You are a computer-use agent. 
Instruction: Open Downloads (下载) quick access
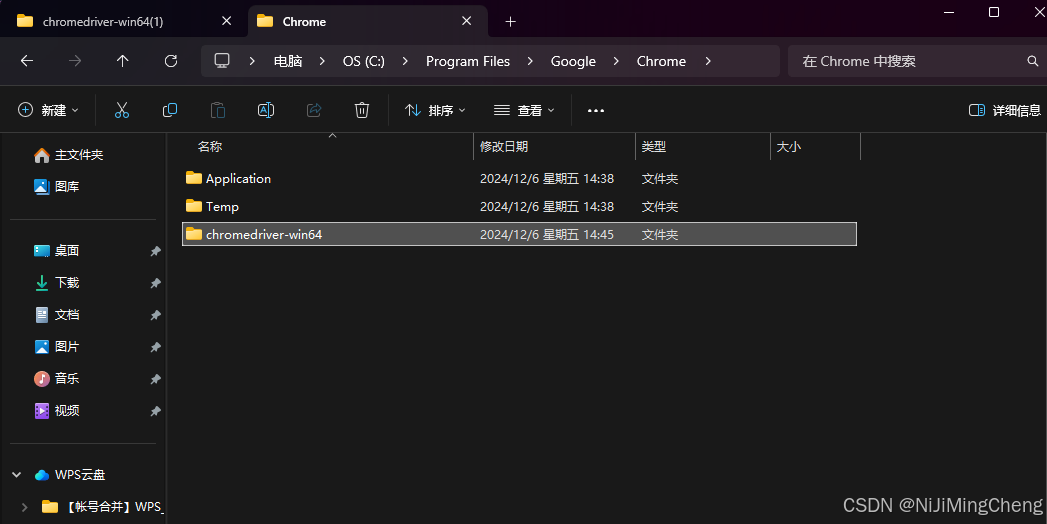pos(57,283)
